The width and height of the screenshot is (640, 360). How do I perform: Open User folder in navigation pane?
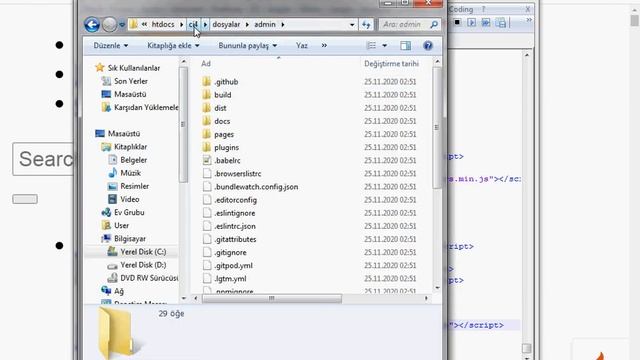coord(121,225)
